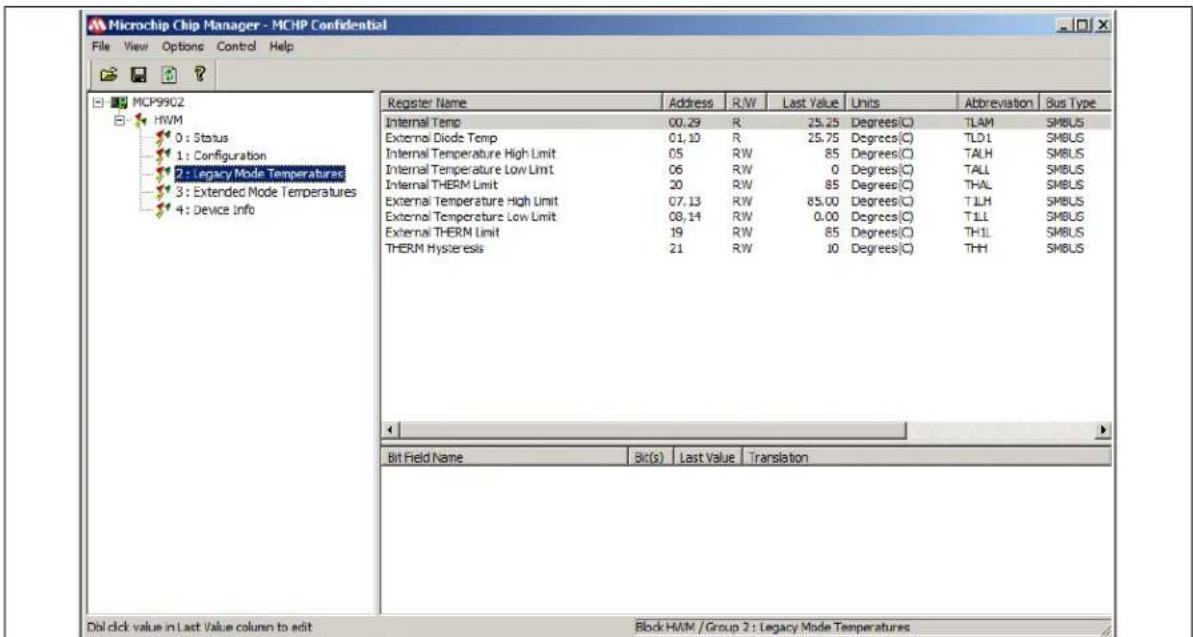1193x637 pixels.
Task: Select Internal Temperature Low Limit row
Action: (746, 169)
